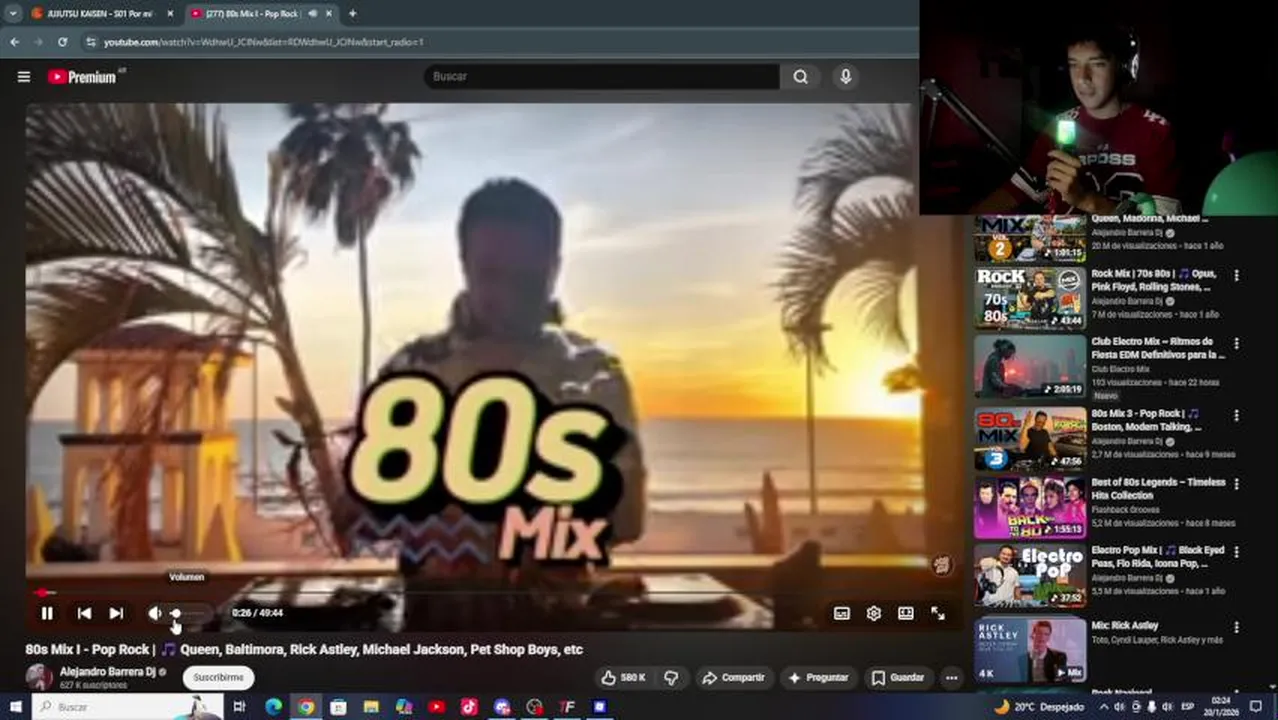This screenshot has width=1278, height=720.
Task: Close the JUJUTSU KAISEN tab
Action: coord(170,13)
